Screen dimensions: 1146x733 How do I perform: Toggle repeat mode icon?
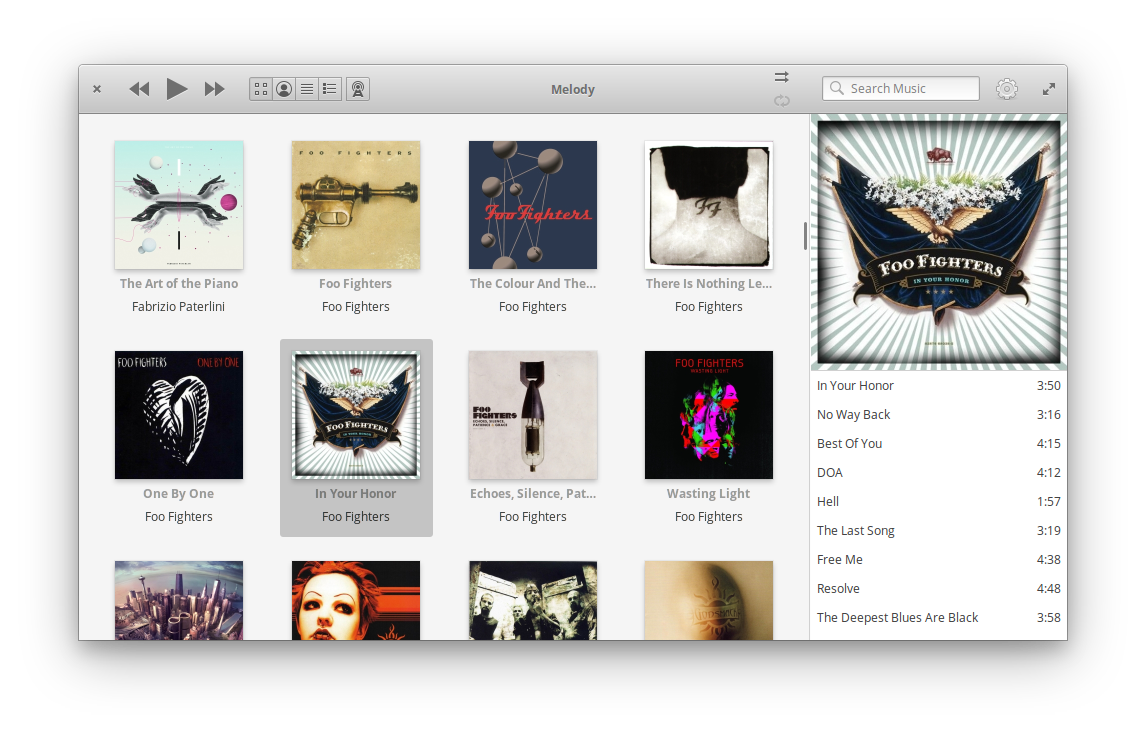coord(781,101)
